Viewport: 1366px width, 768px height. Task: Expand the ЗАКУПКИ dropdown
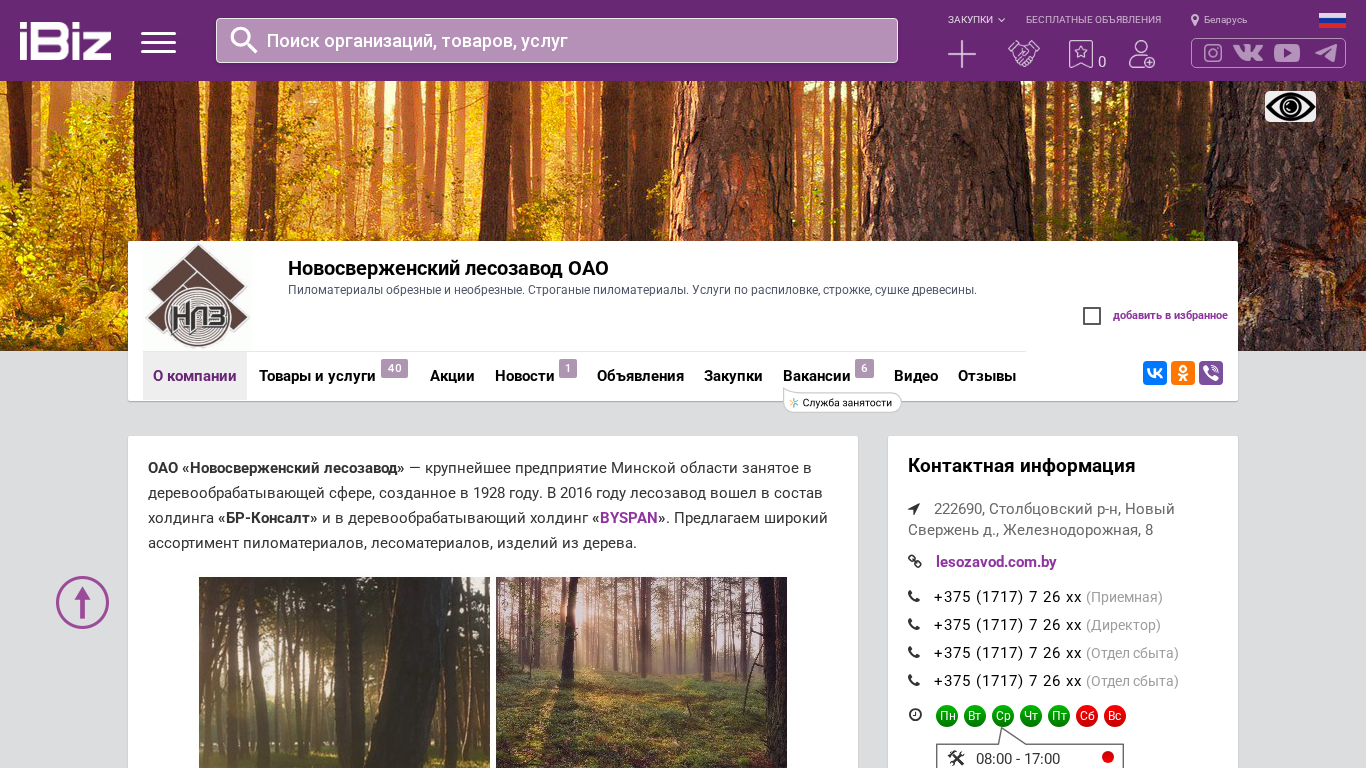[x=976, y=20]
